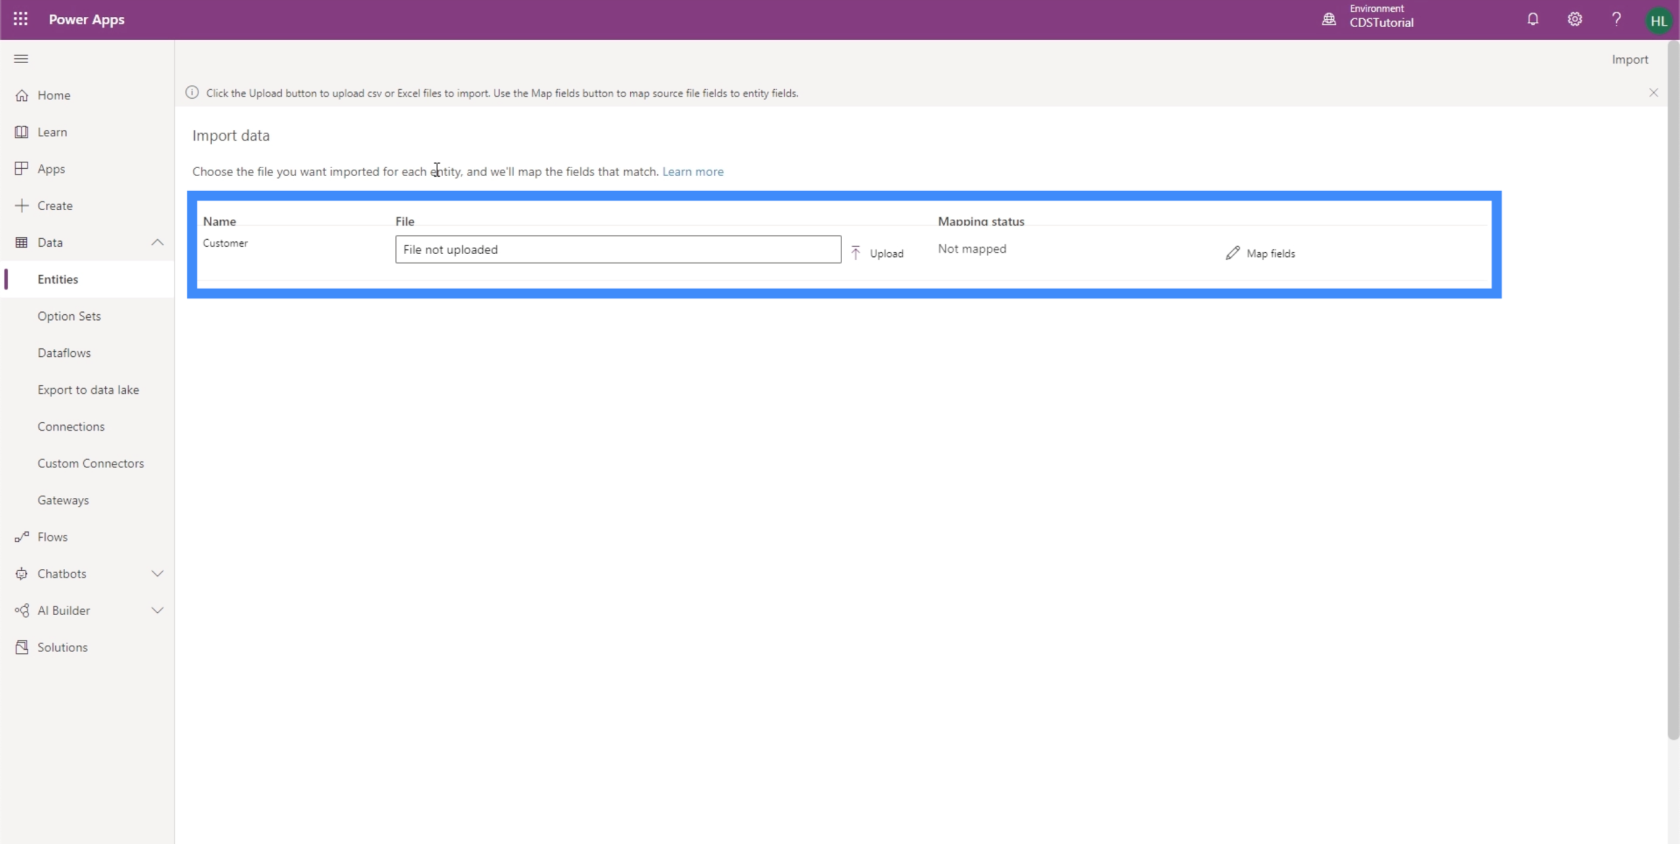Select Data in the sidebar
This screenshot has width=1680, height=844.
point(50,243)
